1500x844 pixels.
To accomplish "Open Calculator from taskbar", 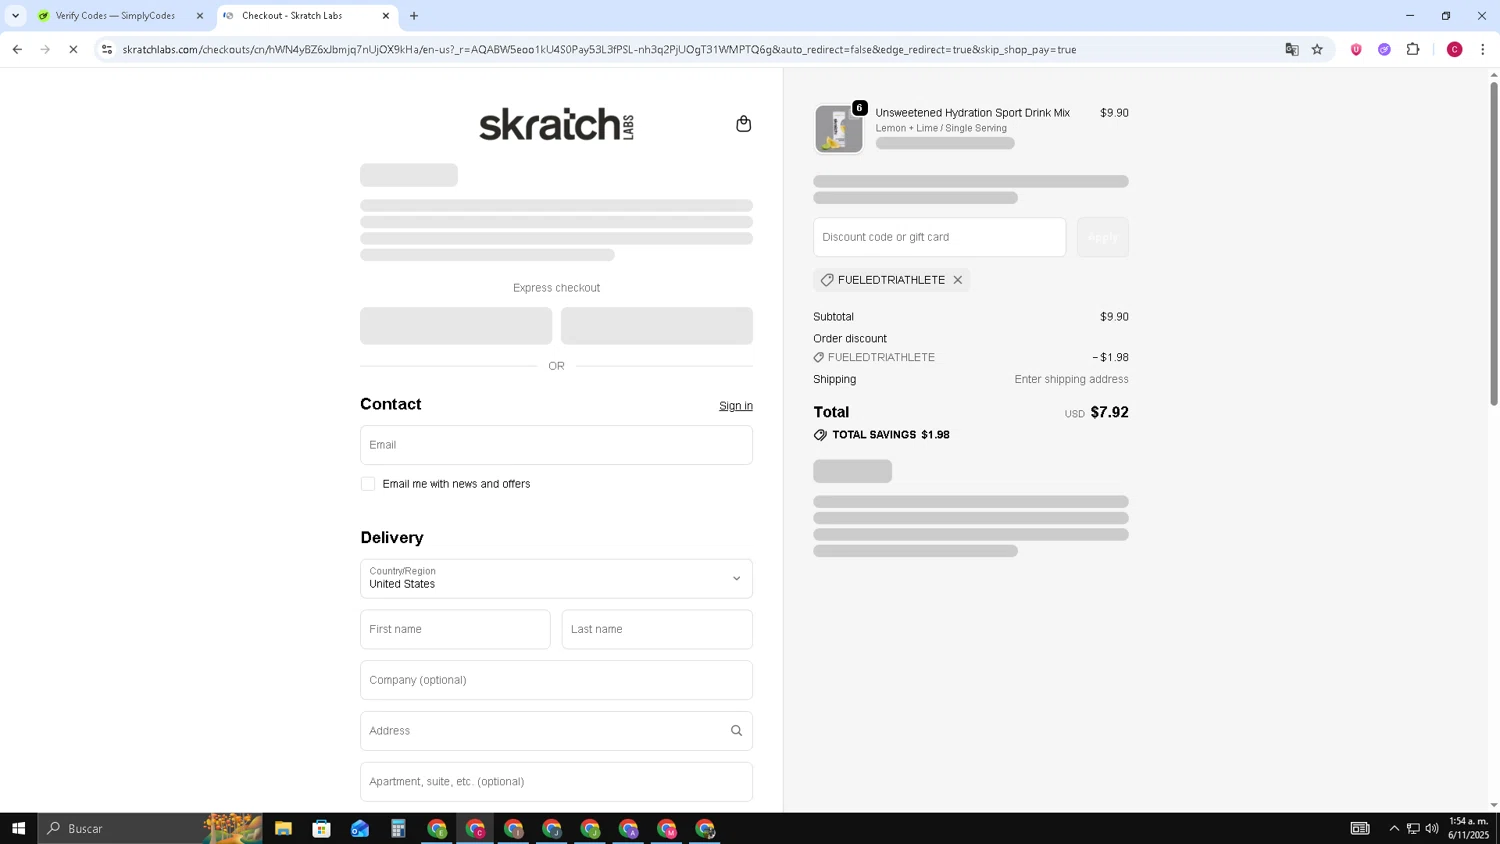I will point(398,828).
